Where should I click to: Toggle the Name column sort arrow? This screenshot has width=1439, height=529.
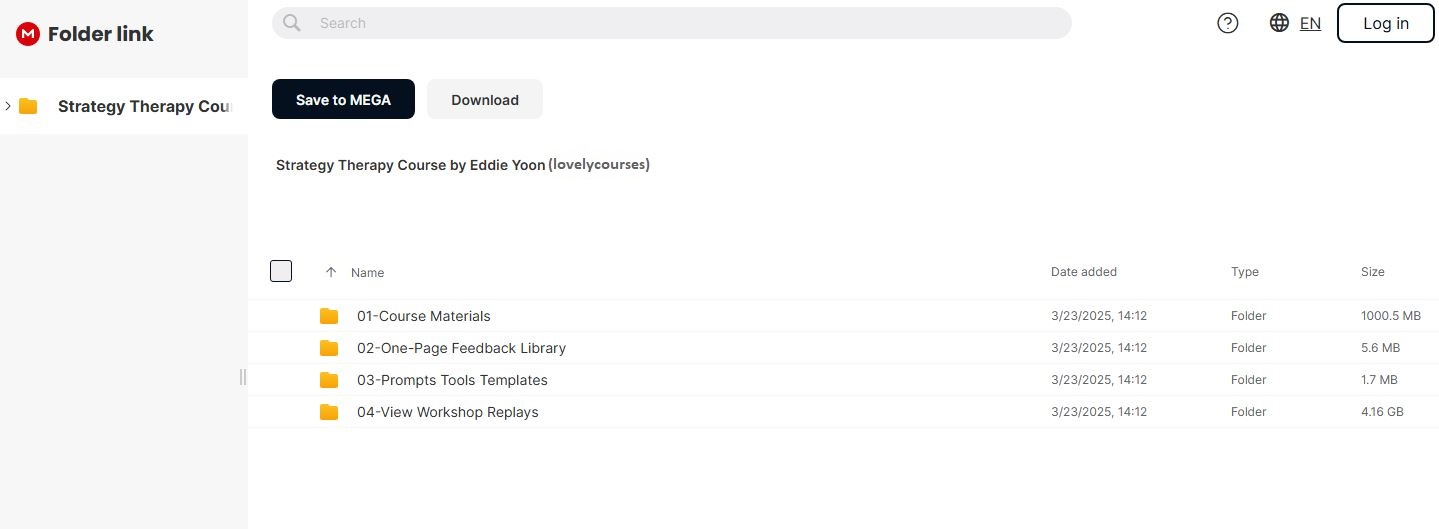(x=331, y=272)
